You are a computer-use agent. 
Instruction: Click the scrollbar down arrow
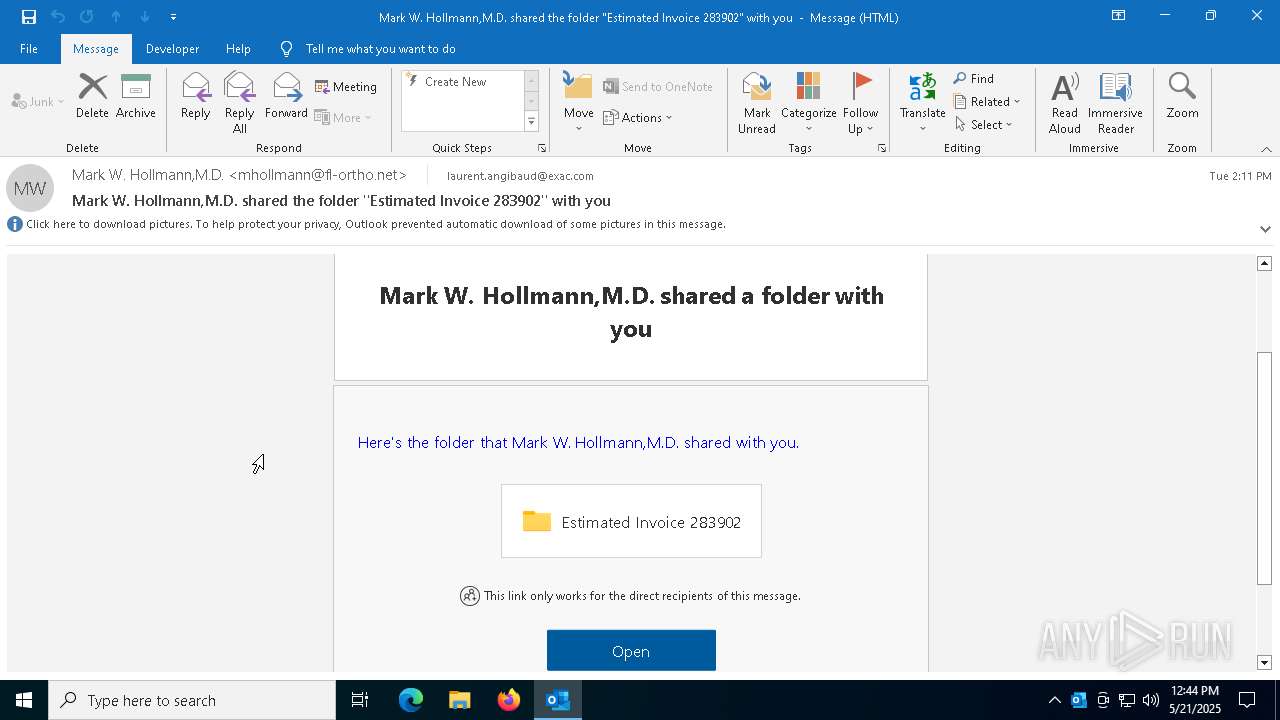click(x=1264, y=662)
